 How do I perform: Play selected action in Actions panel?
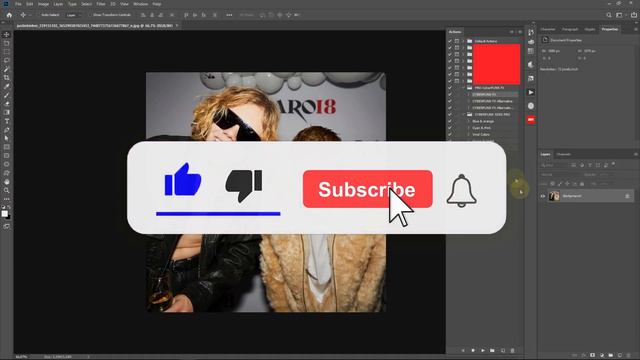[x=483, y=350]
